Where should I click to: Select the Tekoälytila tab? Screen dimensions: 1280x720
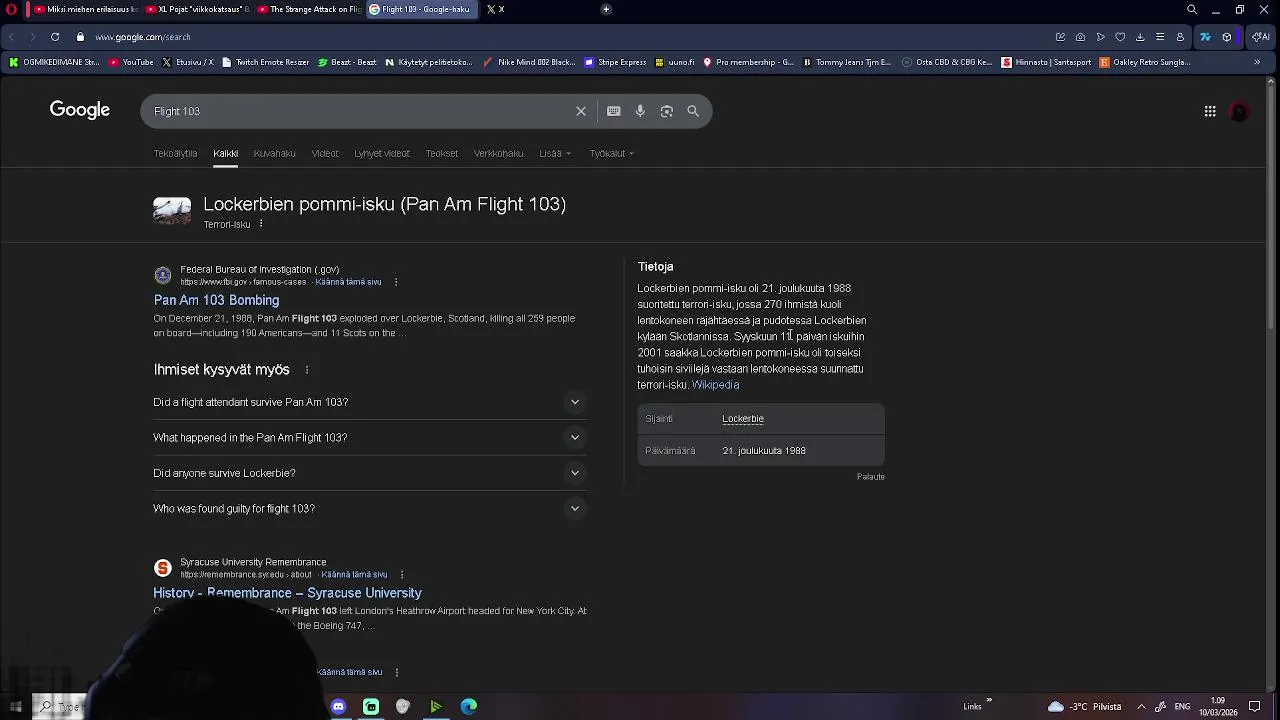[175, 153]
